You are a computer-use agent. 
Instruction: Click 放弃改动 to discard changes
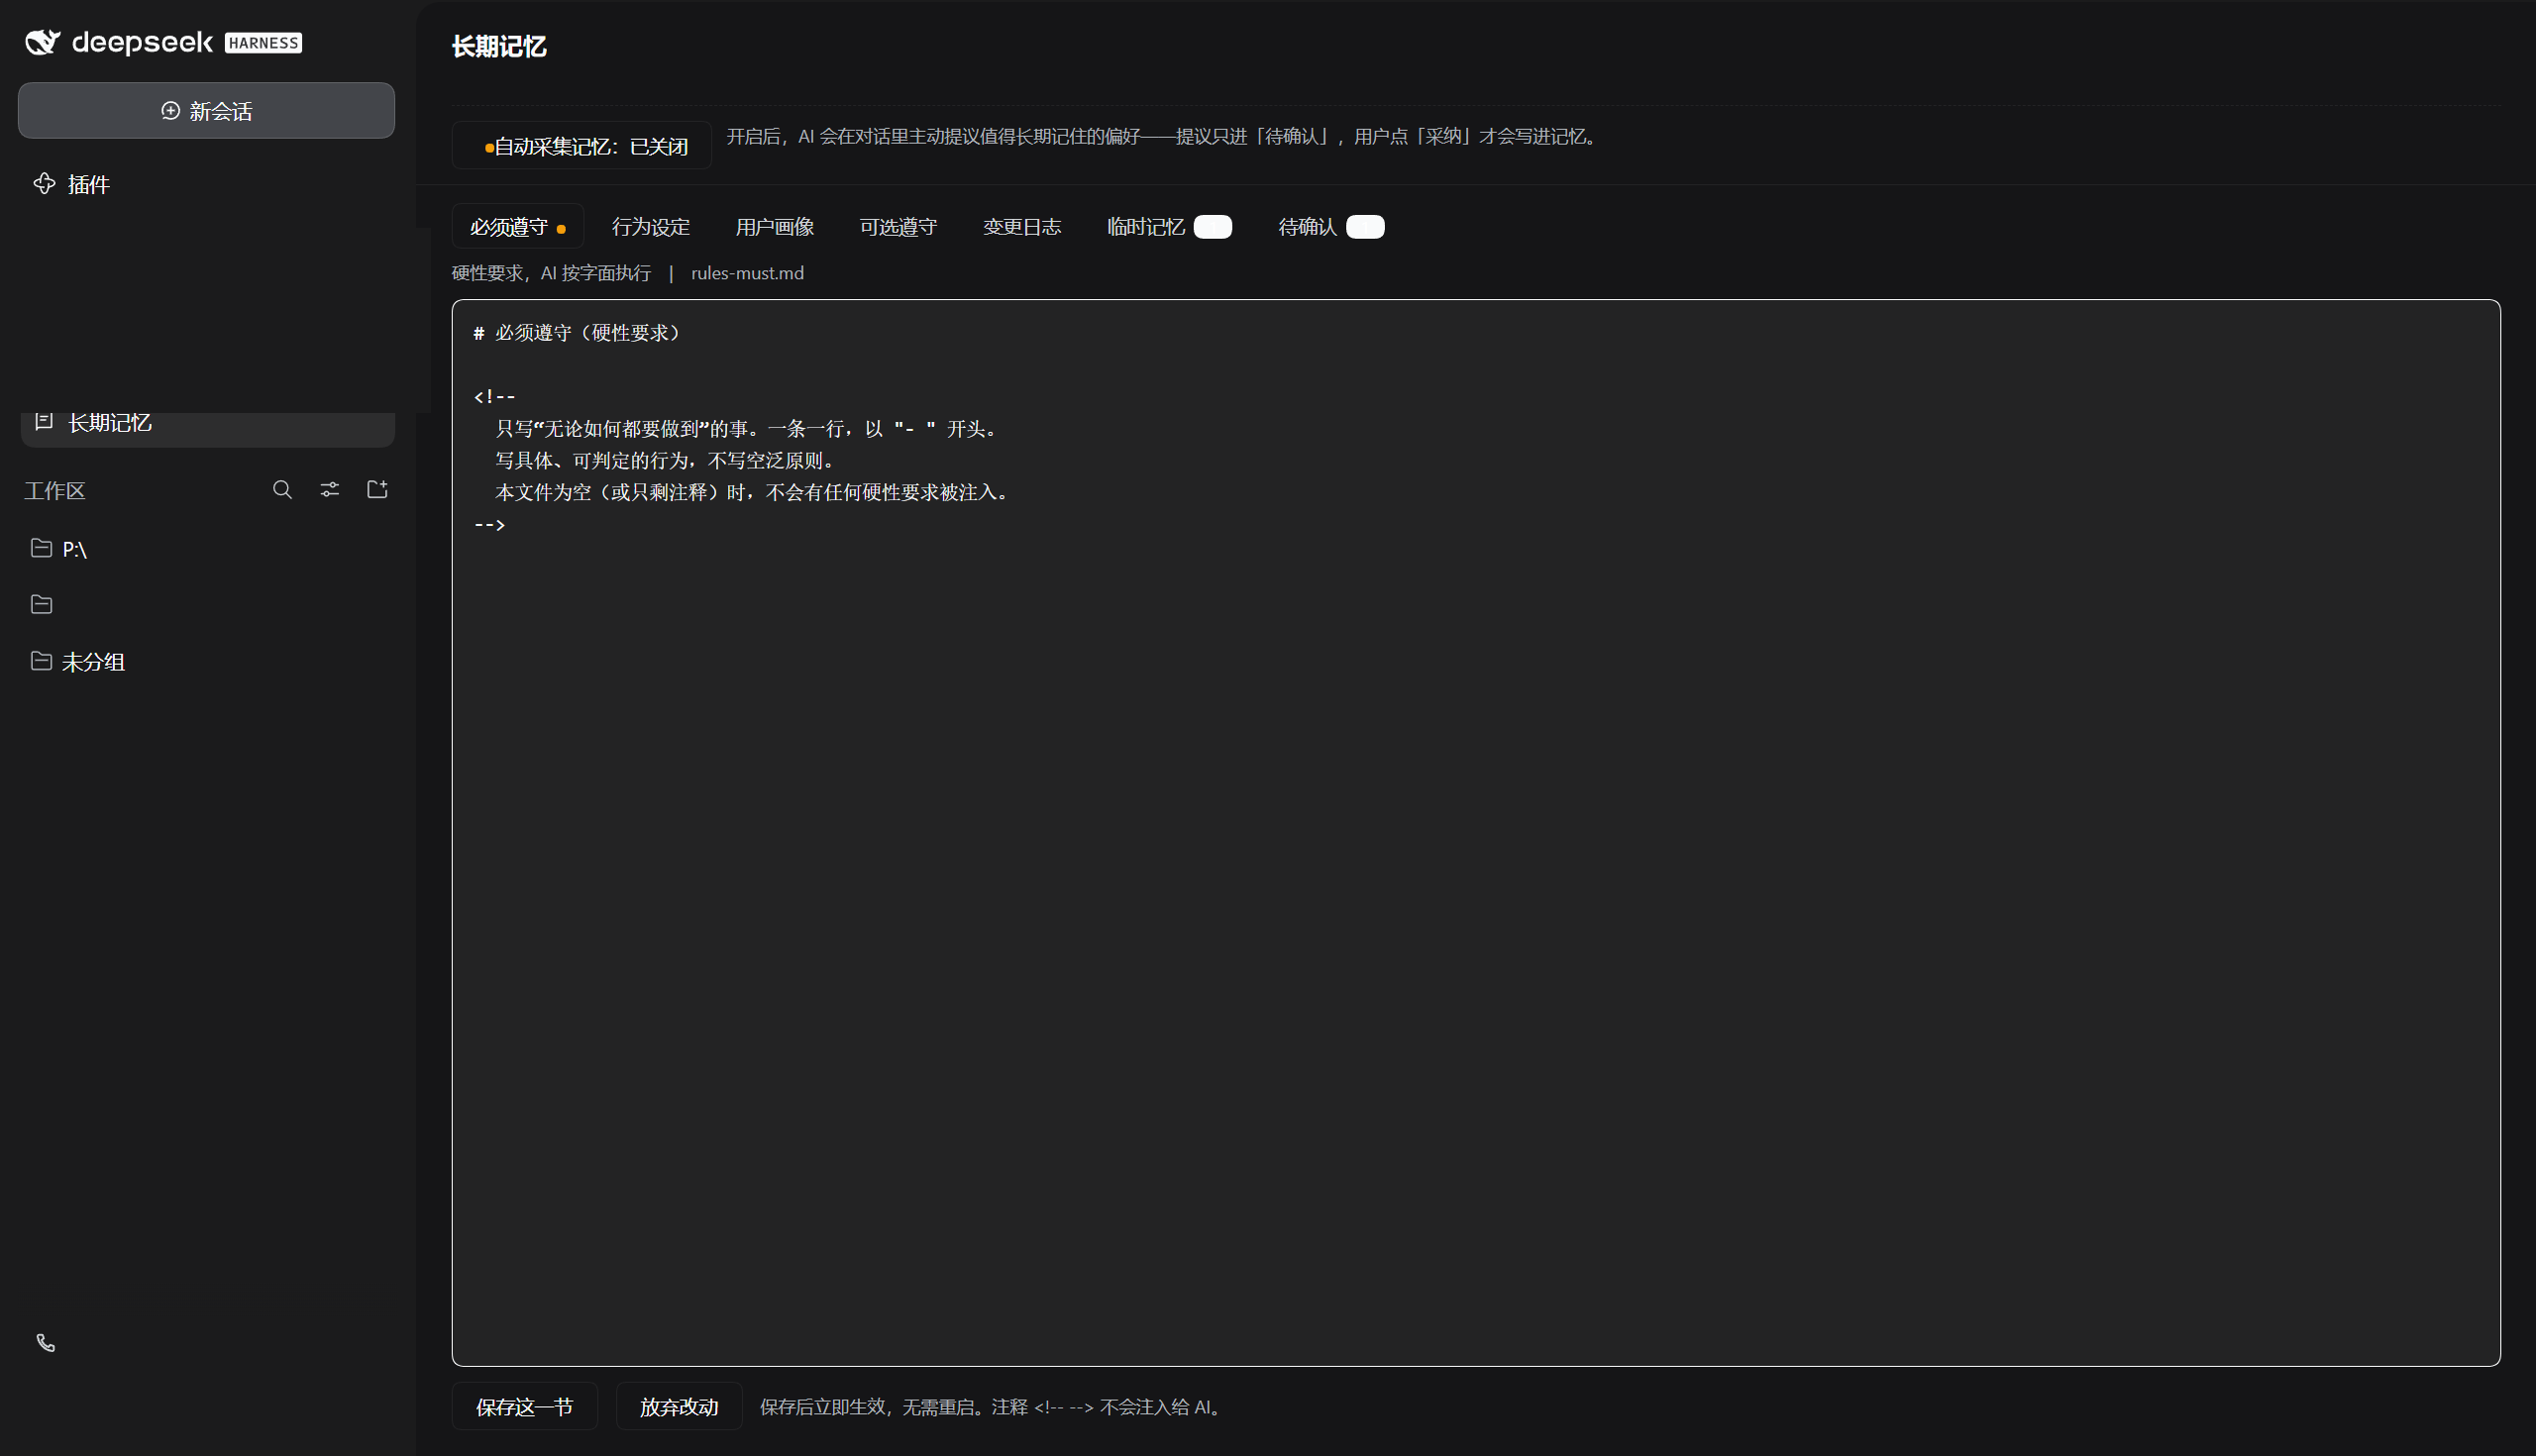tap(679, 1407)
